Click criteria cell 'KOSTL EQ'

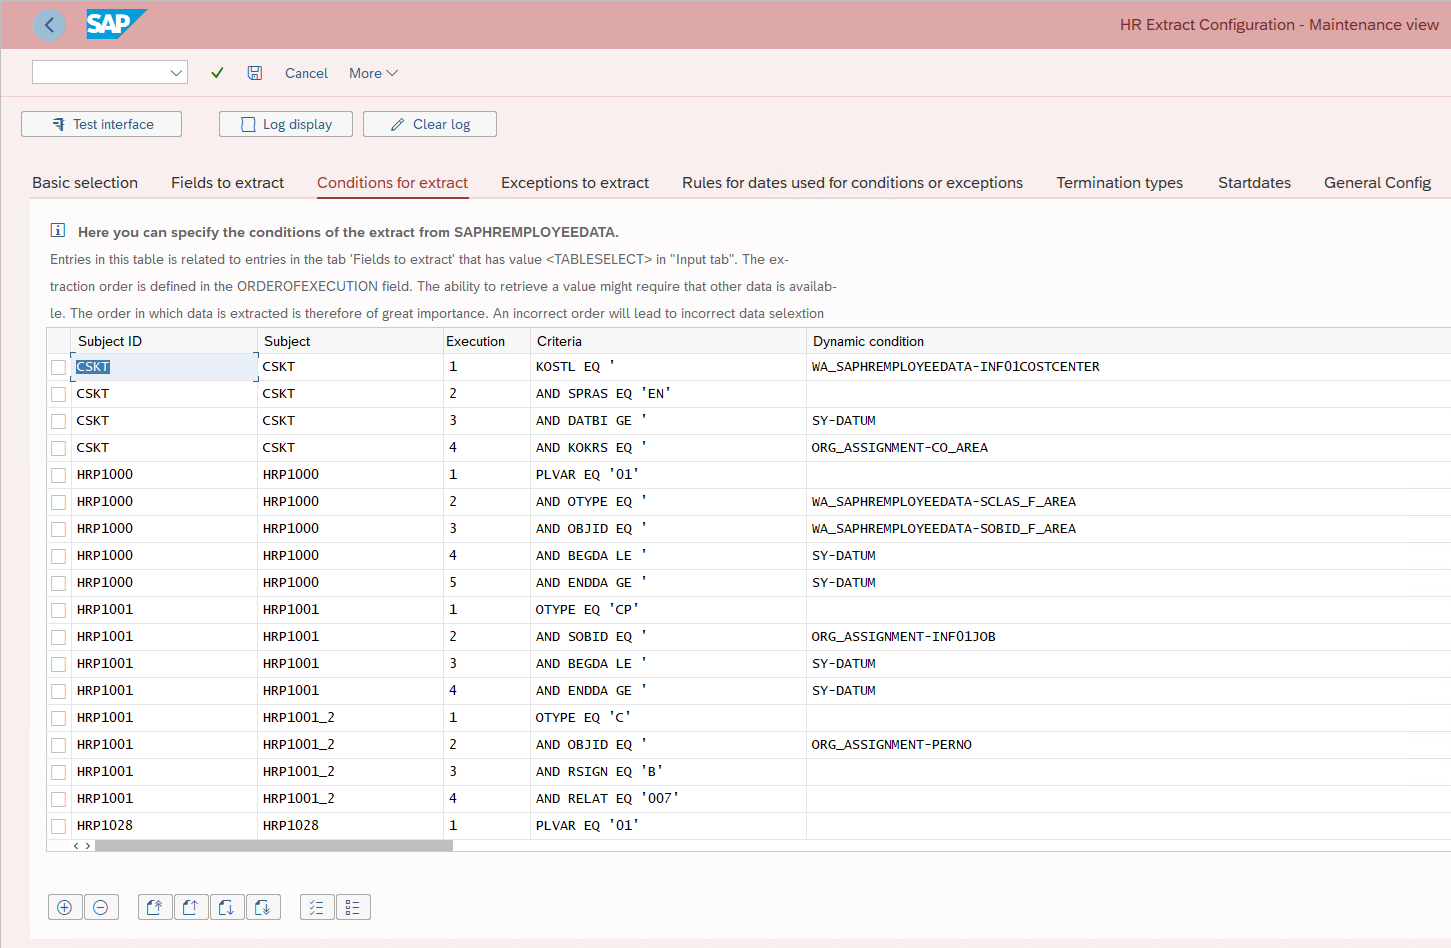pos(668,367)
